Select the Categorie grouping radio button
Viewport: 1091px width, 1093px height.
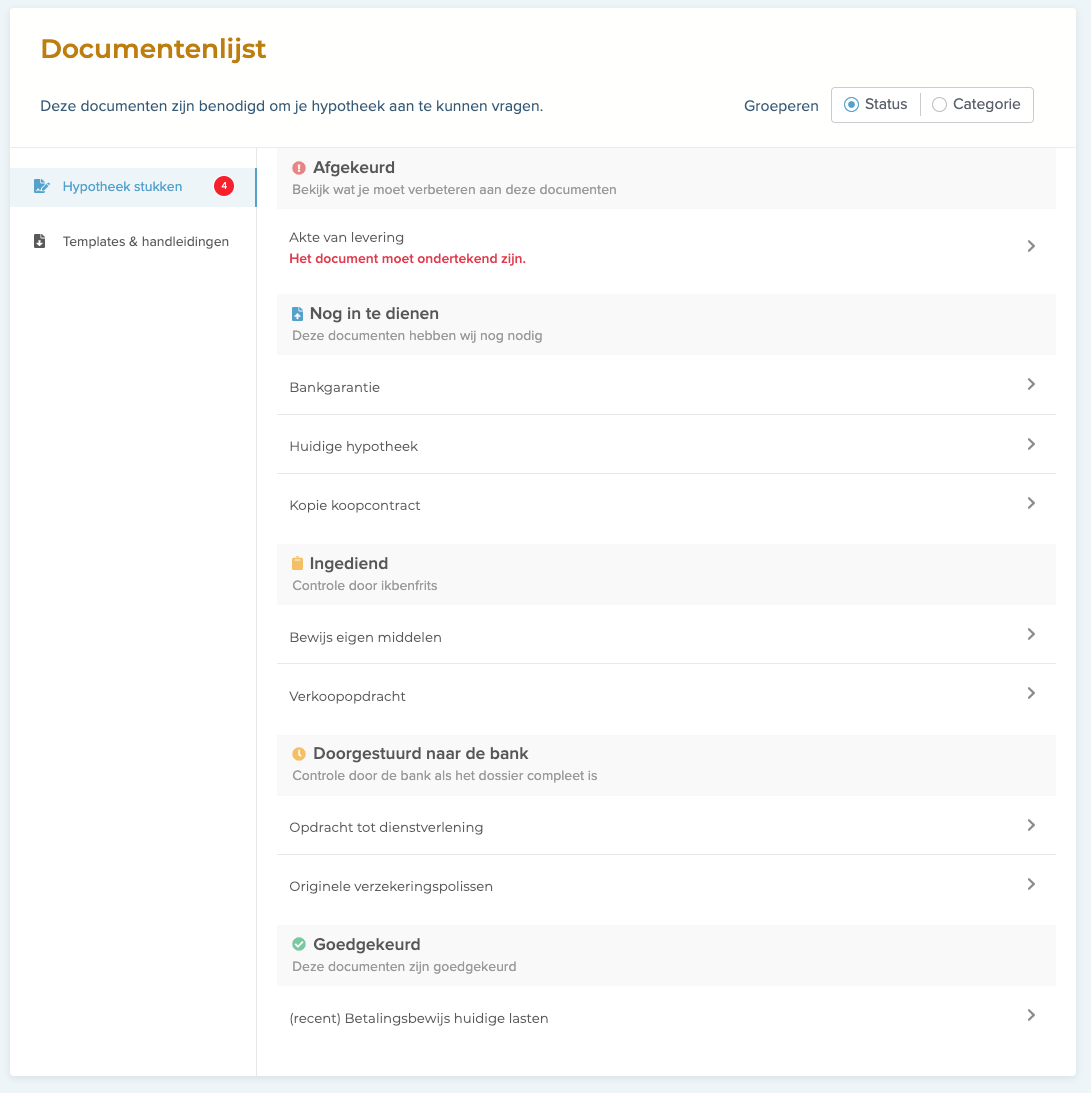coord(939,105)
